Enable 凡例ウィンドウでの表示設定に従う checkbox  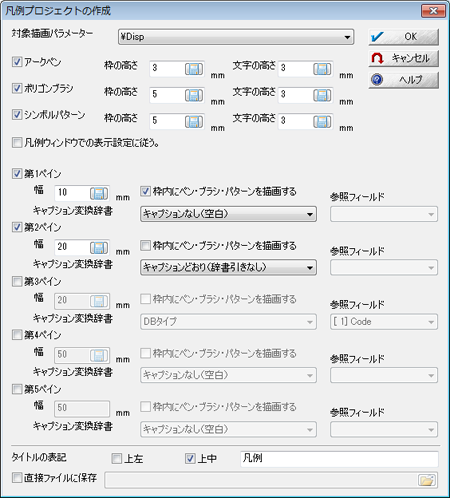17,143
